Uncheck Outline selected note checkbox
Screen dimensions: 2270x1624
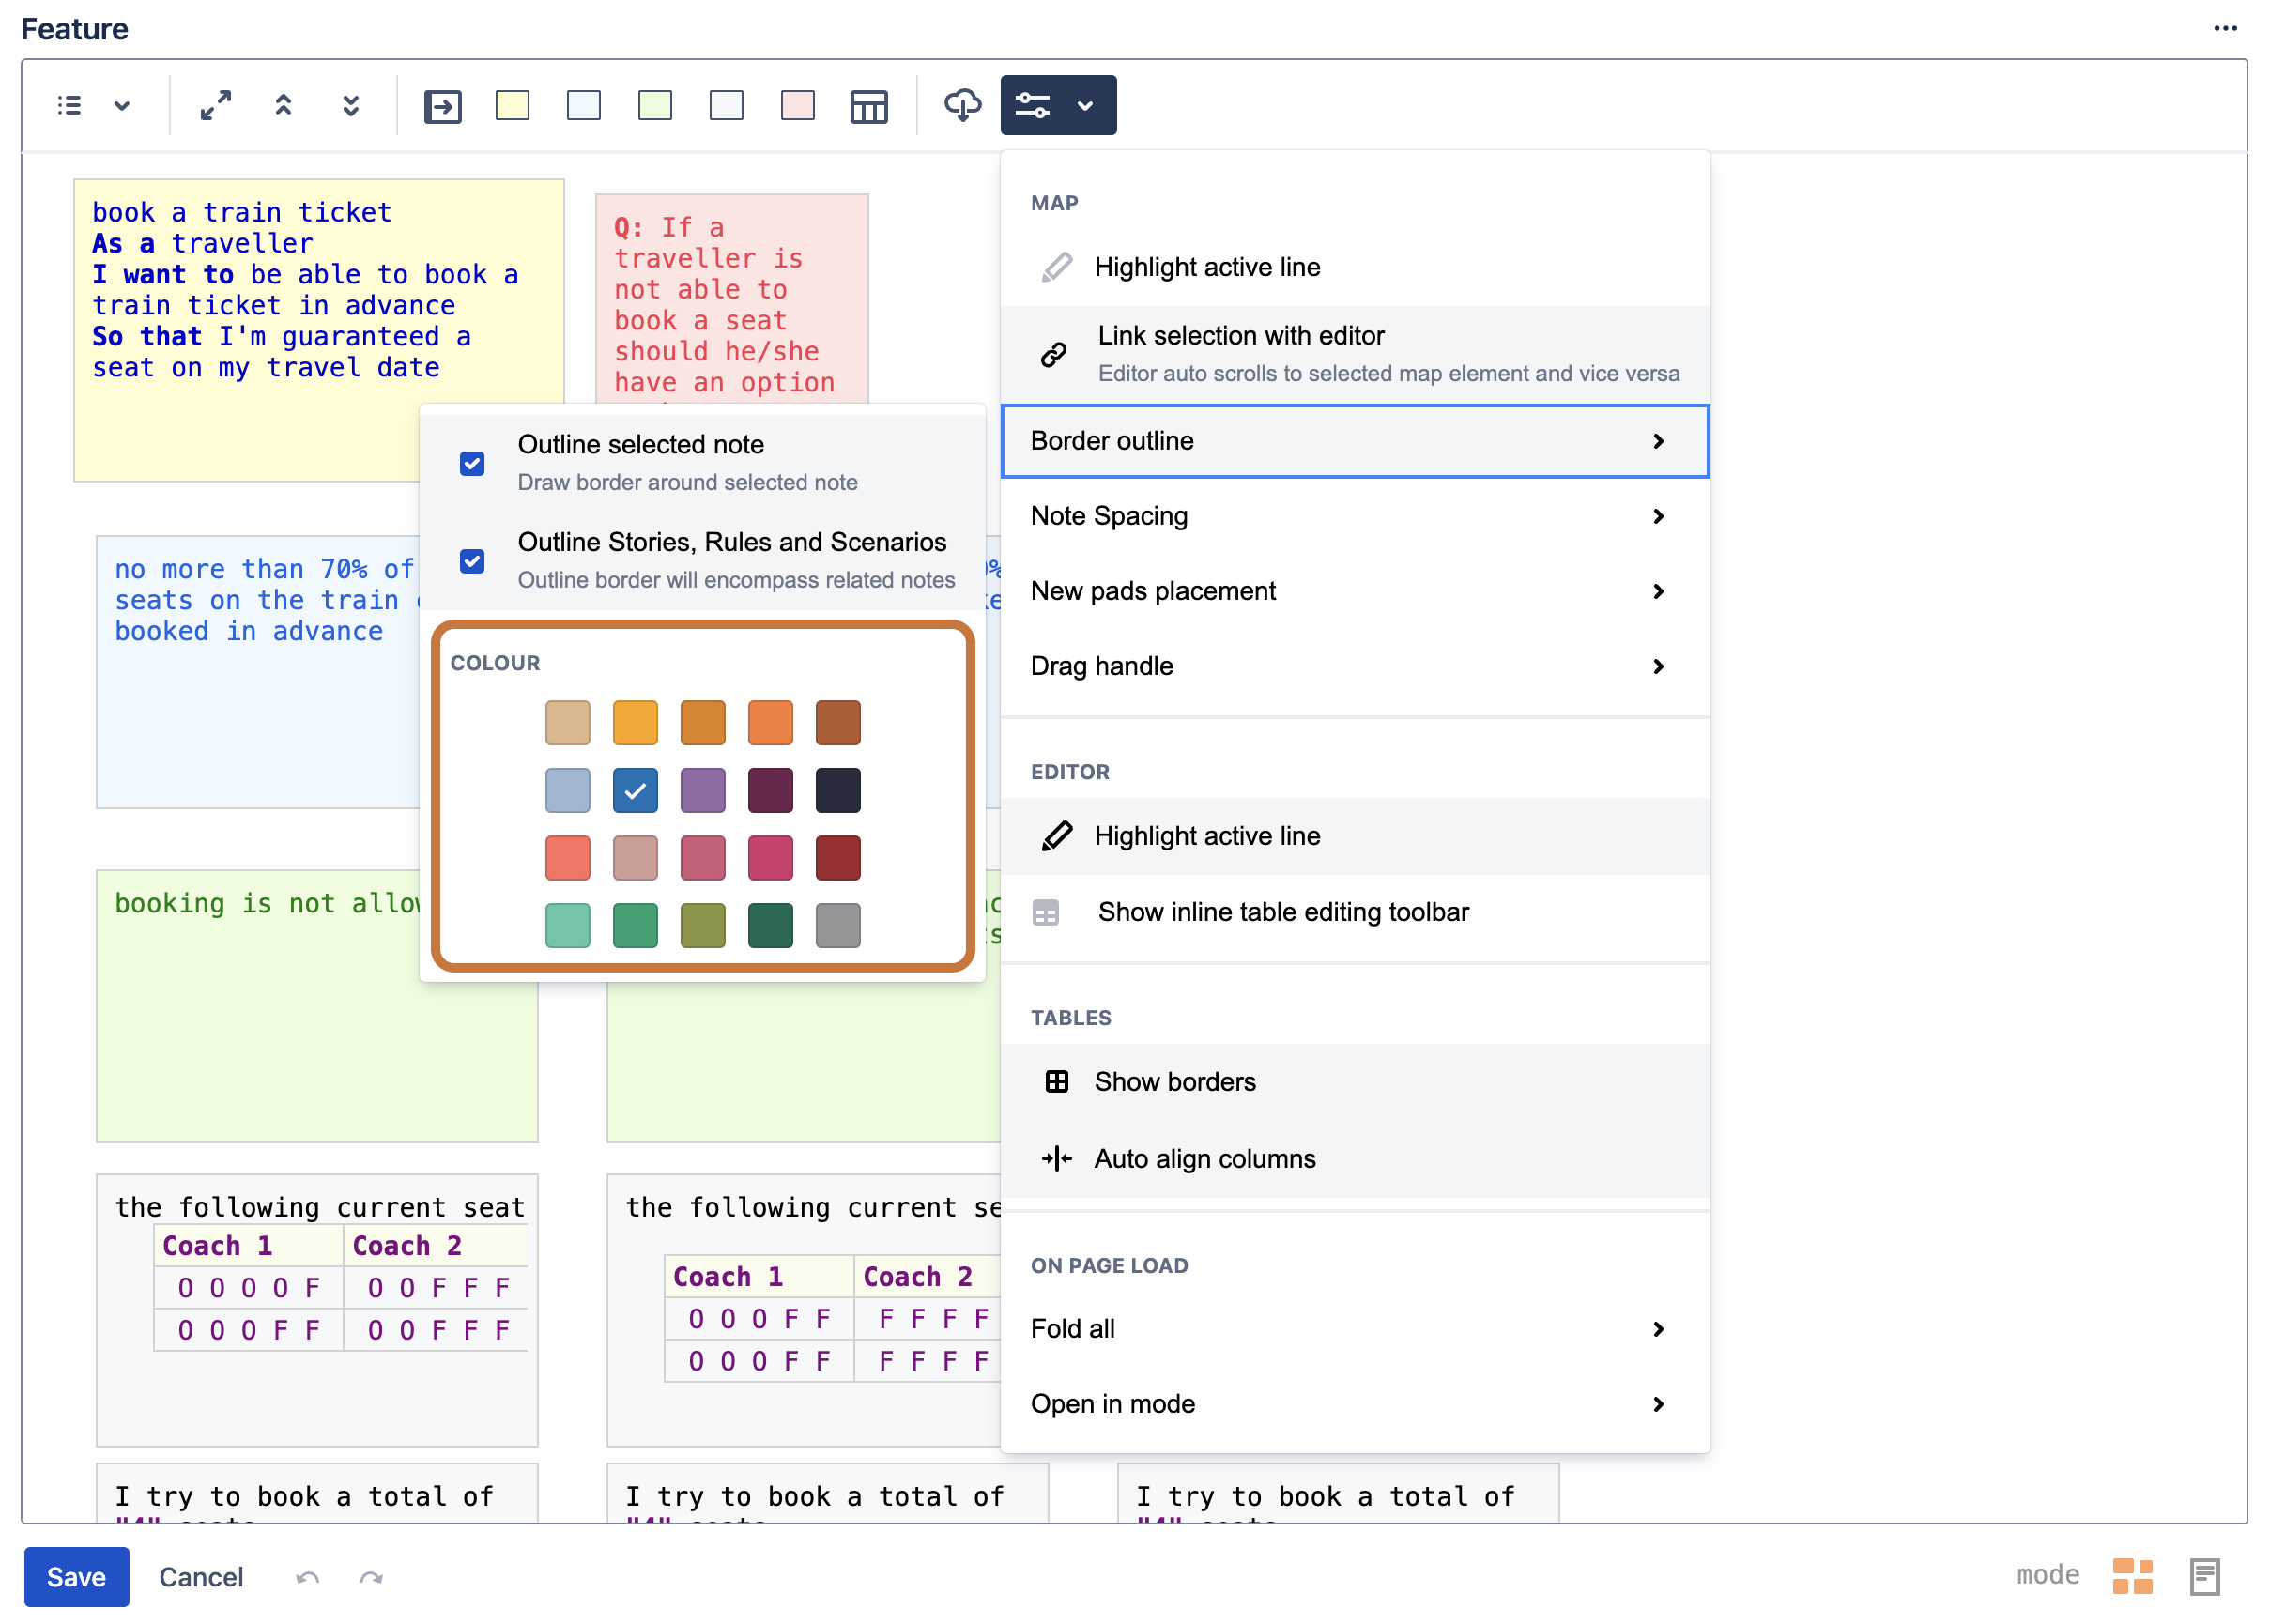coord(472,464)
